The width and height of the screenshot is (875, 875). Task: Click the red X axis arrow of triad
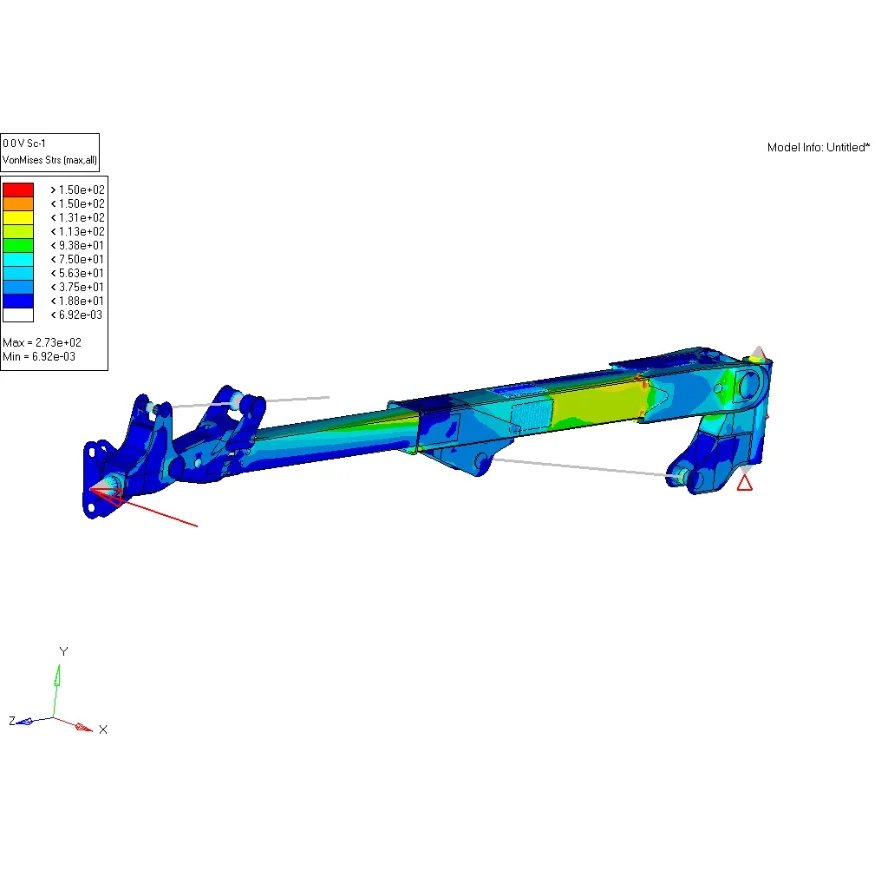click(80, 725)
